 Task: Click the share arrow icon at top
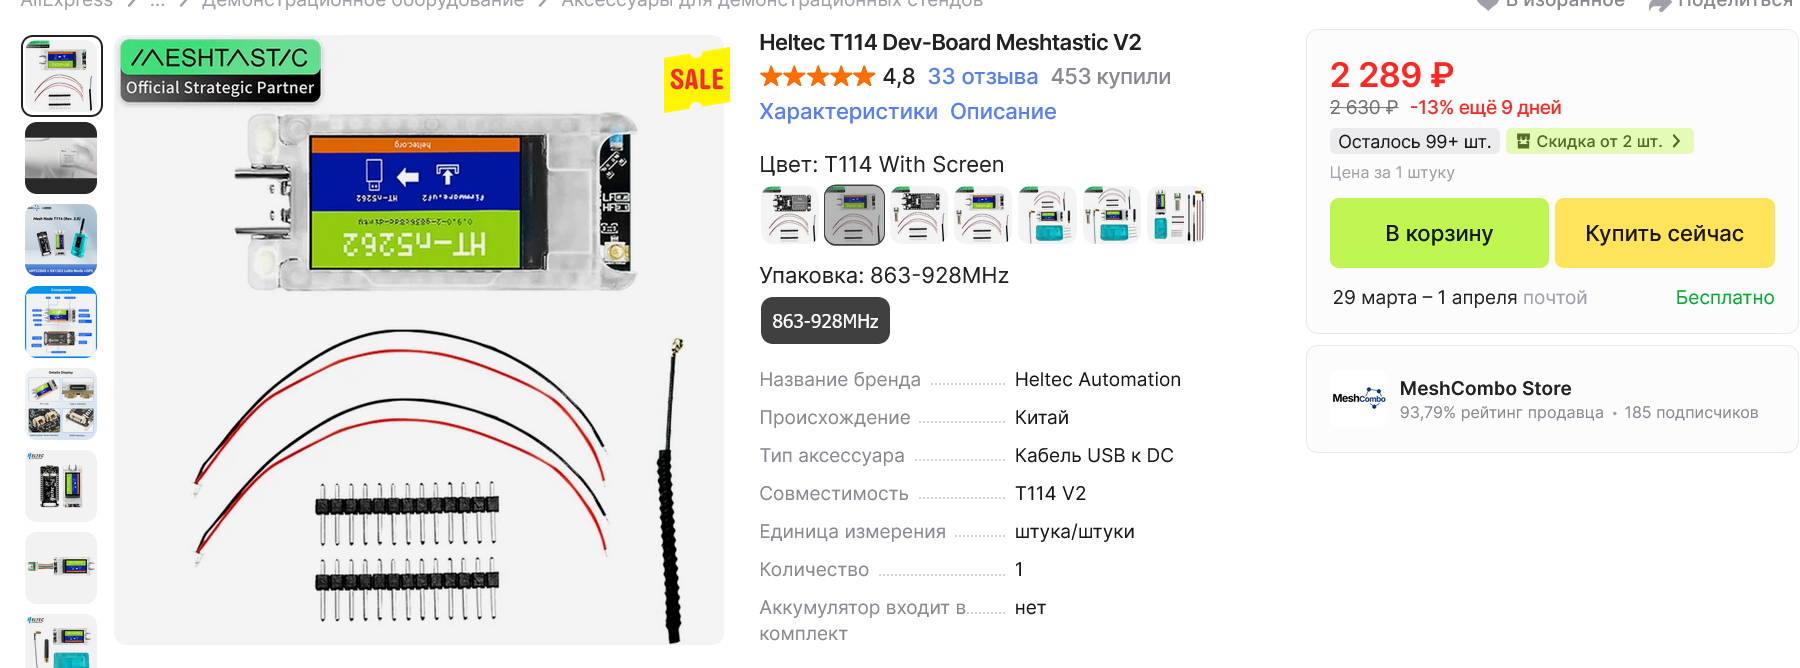[x=1660, y=4]
